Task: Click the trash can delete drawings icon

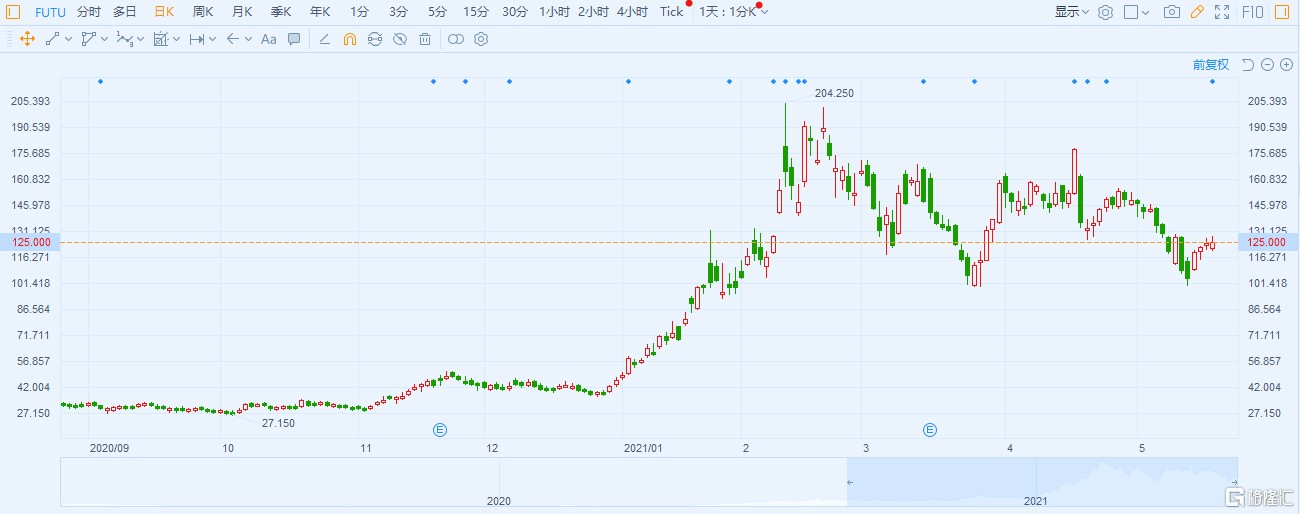Action: [425, 39]
